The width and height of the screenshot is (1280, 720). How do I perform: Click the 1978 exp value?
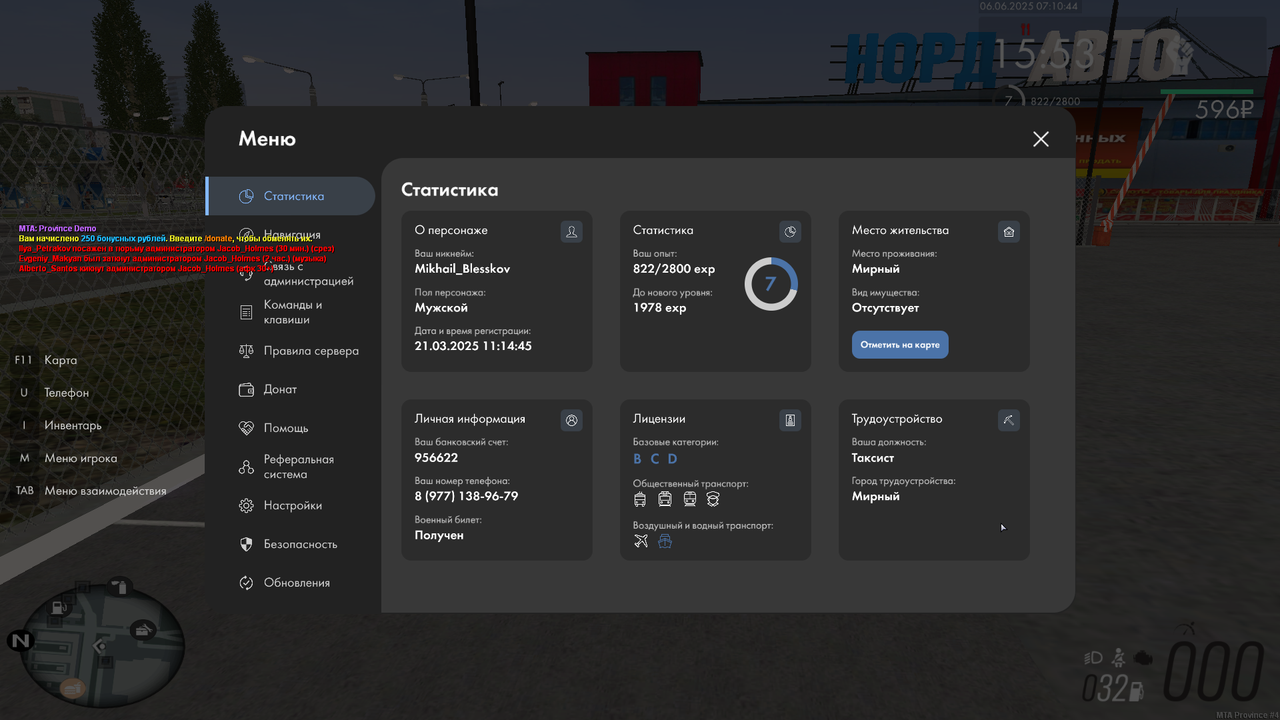point(659,308)
